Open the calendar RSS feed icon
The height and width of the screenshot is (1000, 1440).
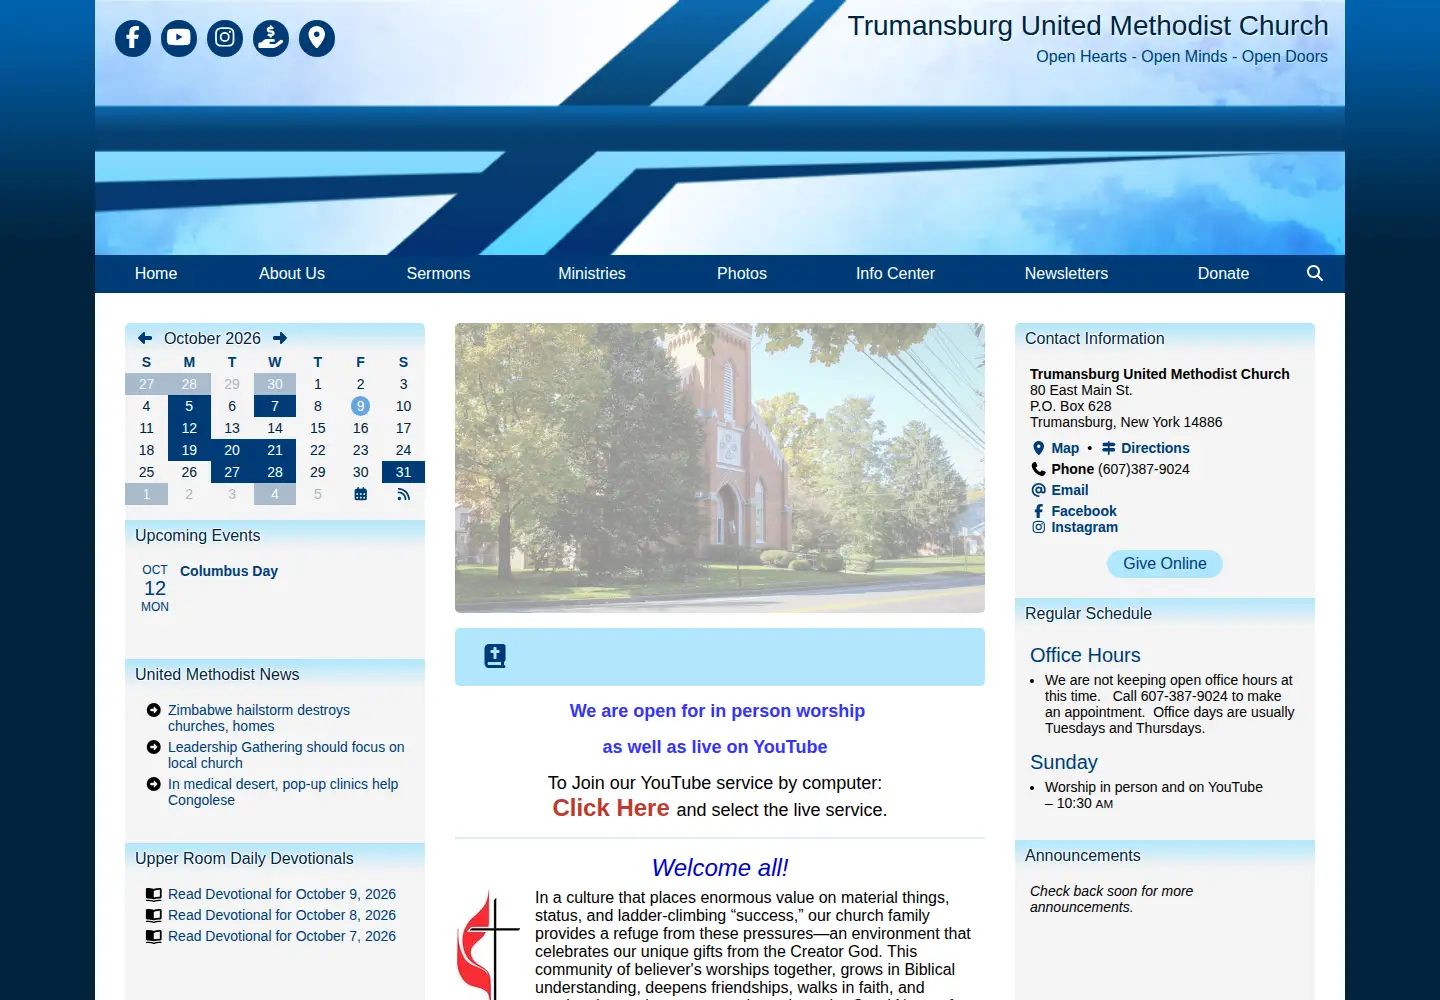pos(404,494)
